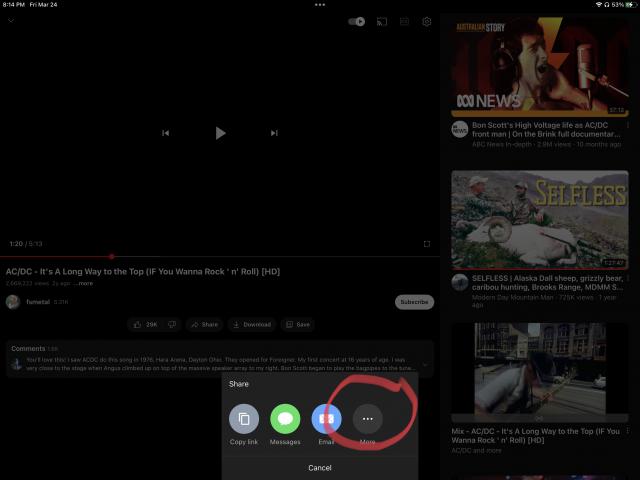This screenshot has width=640, height=480.
Task: Open Bon Scott documentary thumbnail
Action: [540, 66]
